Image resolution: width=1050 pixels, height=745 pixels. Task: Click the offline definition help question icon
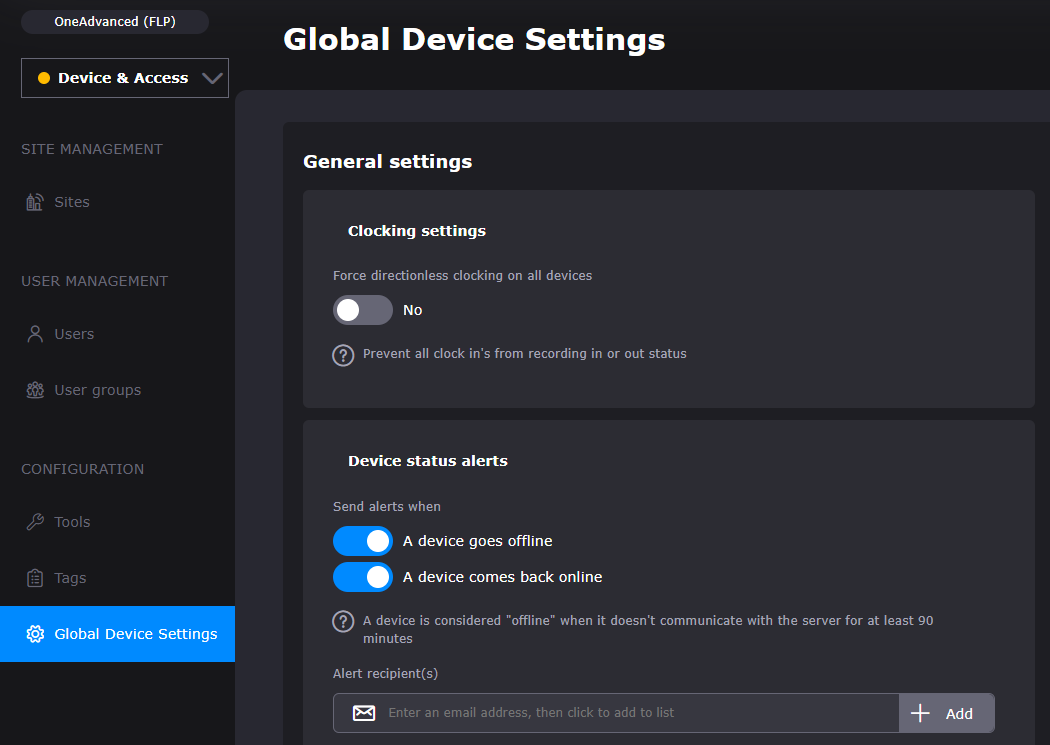point(343,621)
